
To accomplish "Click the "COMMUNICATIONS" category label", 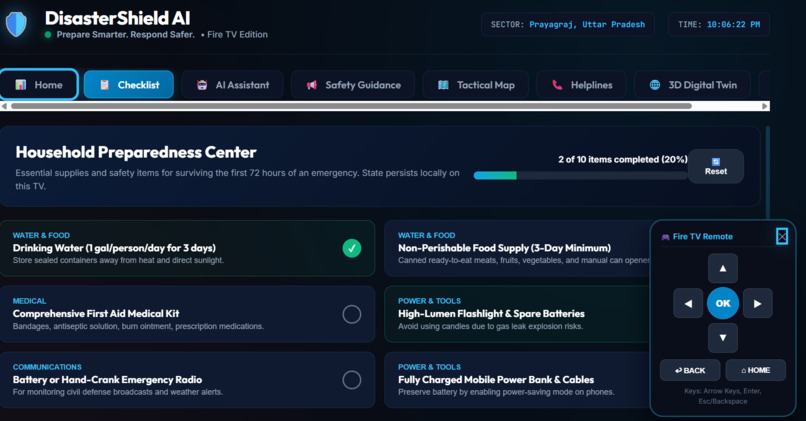I will click(47, 367).
